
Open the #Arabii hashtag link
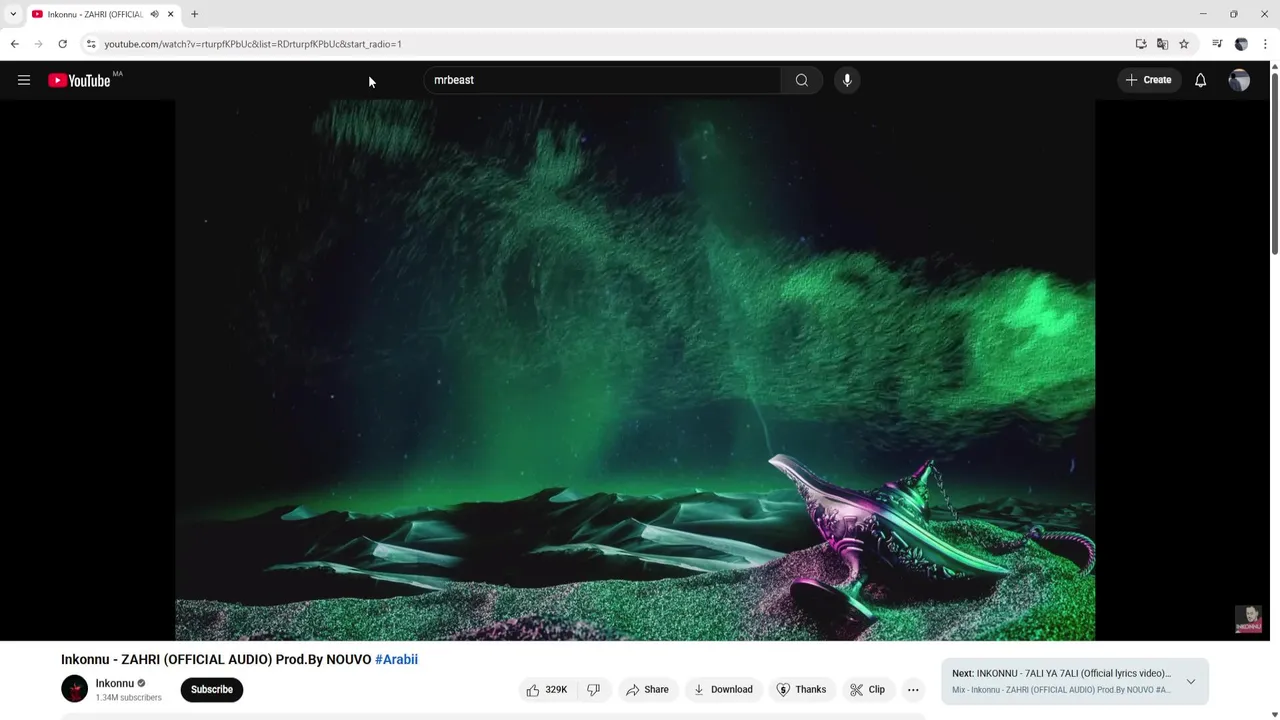396,659
